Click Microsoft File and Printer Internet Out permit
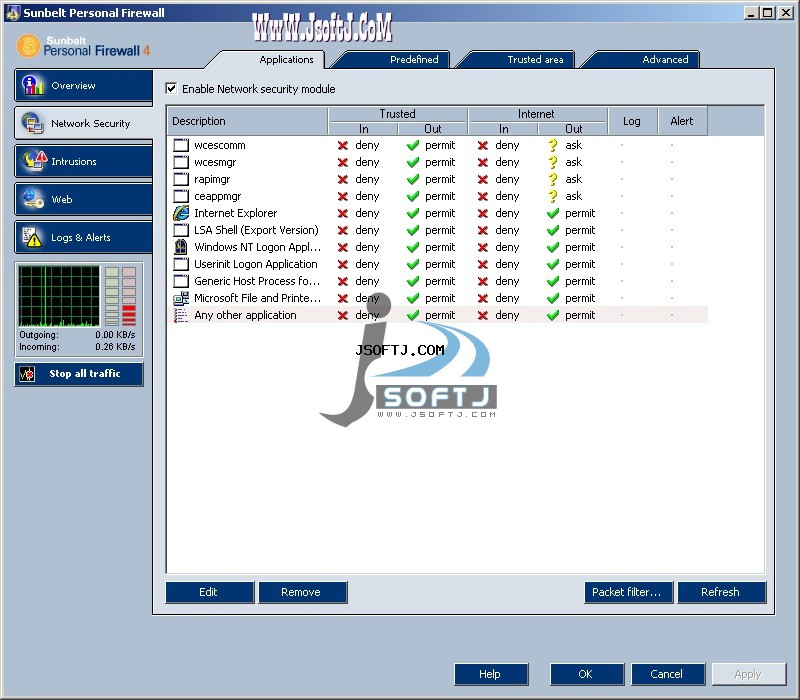Screen dimensions: 800x700 point(580,298)
